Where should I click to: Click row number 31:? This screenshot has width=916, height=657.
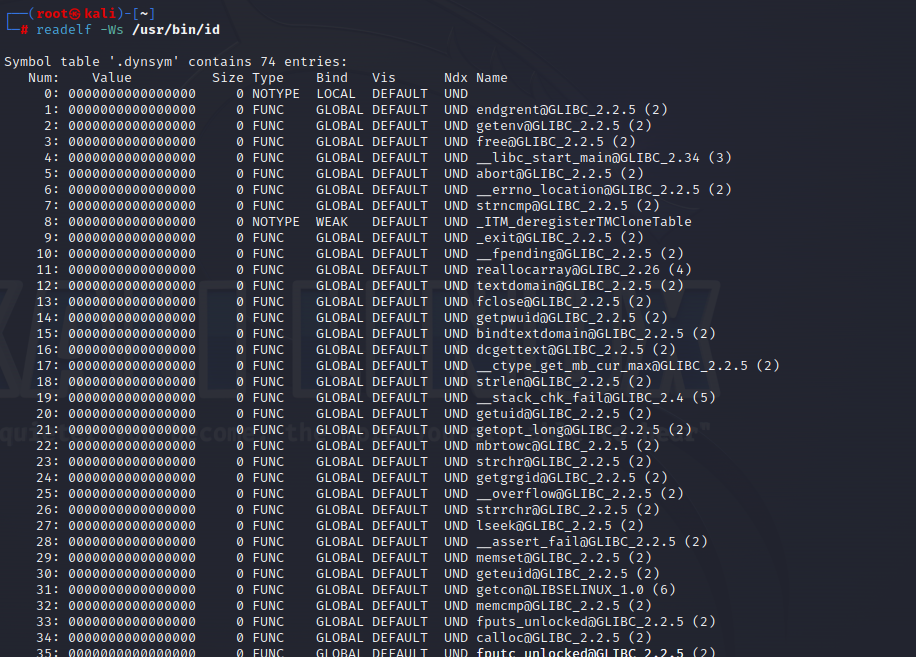point(48,590)
